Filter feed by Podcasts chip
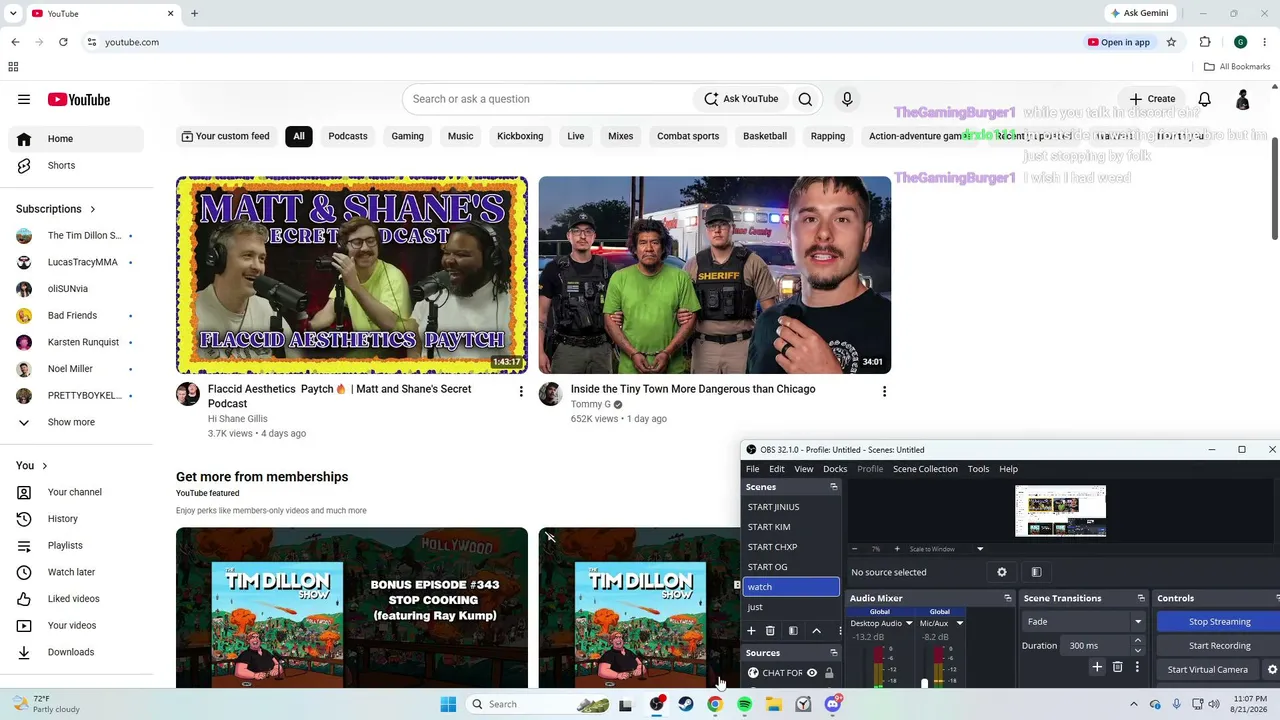This screenshot has width=1280, height=720. [x=348, y=136]
